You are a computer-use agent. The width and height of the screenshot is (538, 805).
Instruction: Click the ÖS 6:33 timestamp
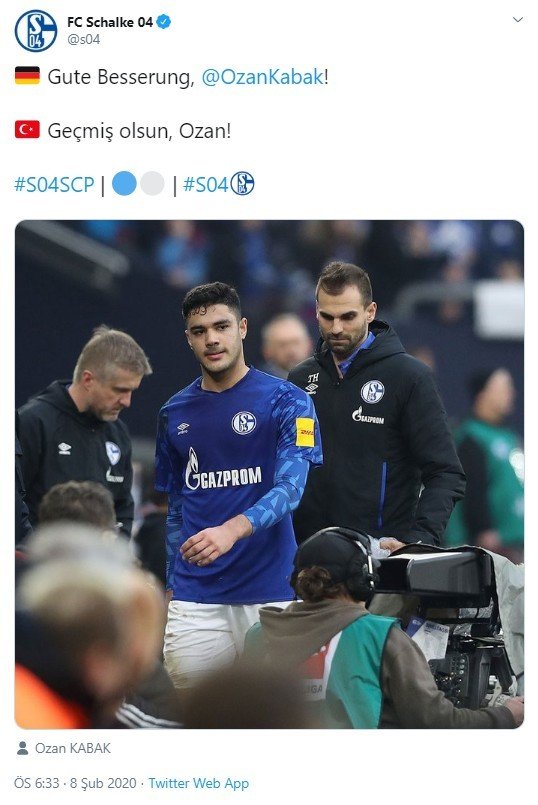[36, 783]
